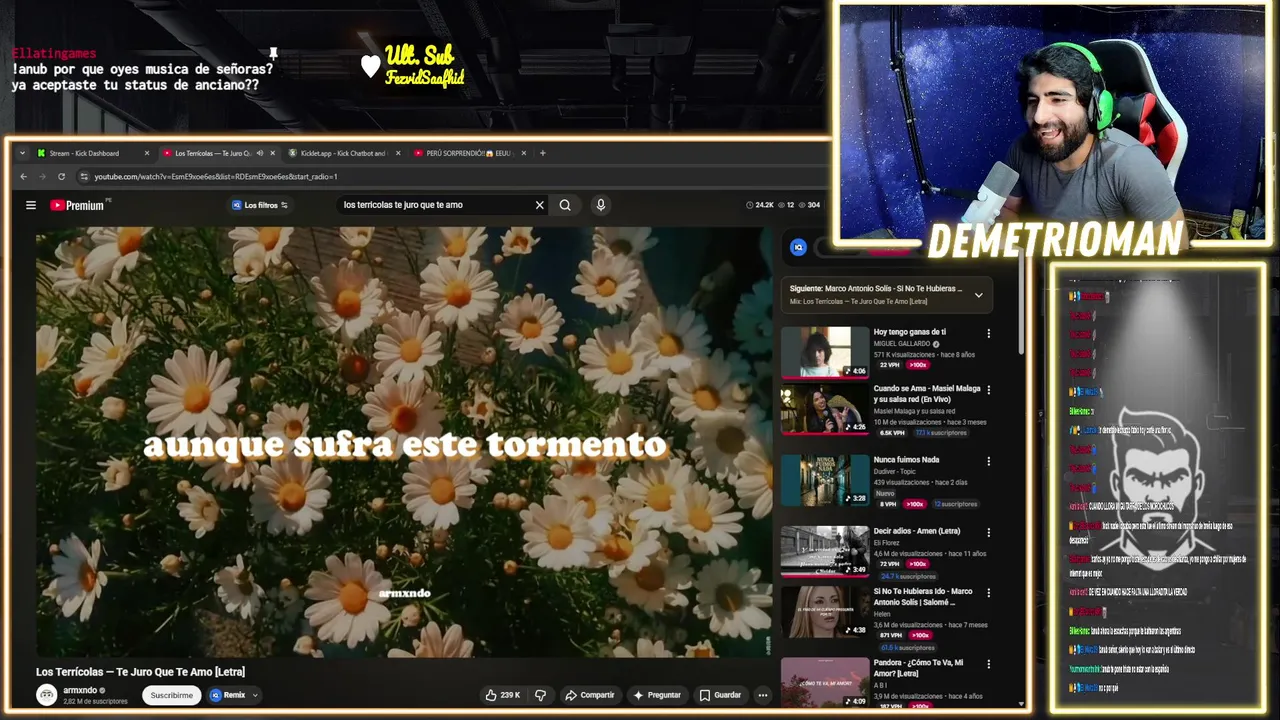Mute the Los Terrícolas tab audio icon

pos(259,153)
